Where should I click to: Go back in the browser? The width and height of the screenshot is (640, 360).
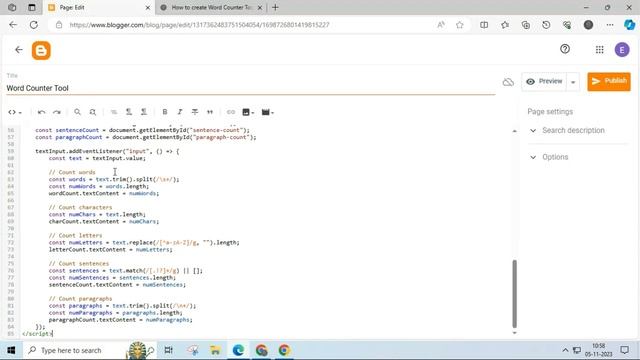(x=13, y=25)
